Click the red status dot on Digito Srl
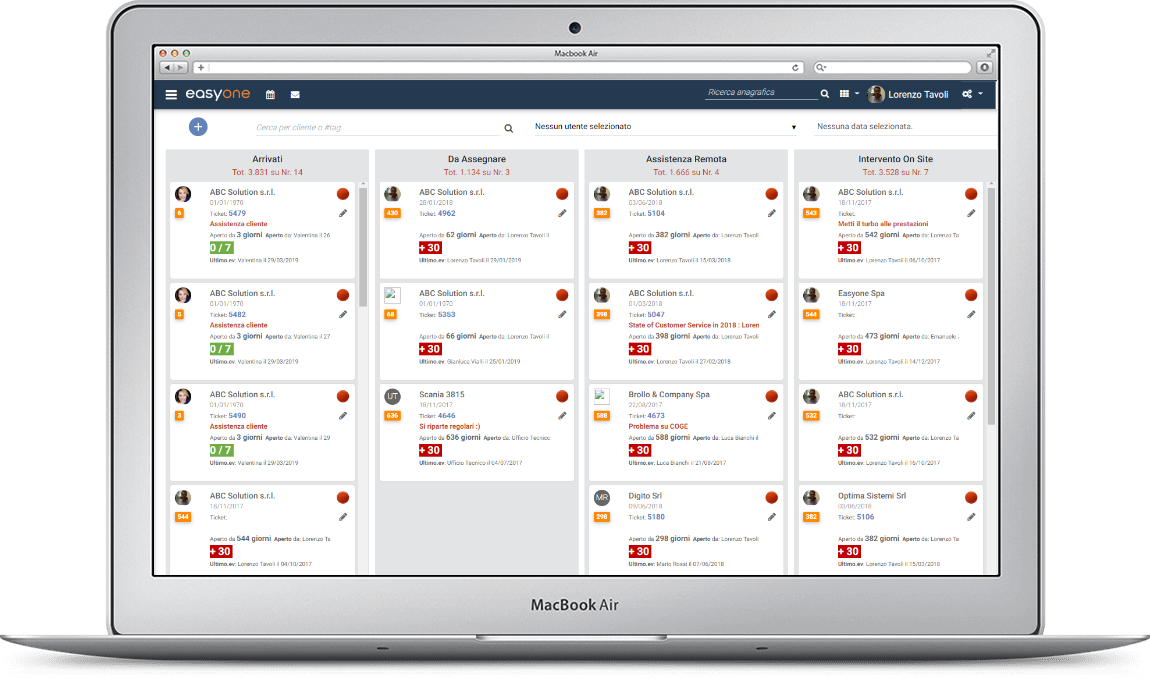Image resolution: width=1150 pixels, height=679 pixels. pos(772,497)
